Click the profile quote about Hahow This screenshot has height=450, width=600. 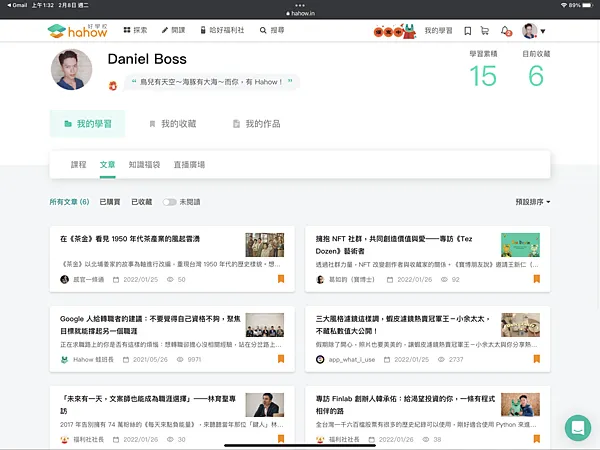pyautogui.click(x=212, y=82)
